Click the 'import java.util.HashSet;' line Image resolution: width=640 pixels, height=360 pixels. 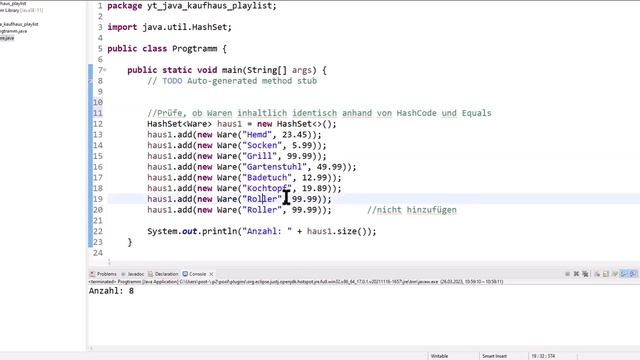(169, 27)
